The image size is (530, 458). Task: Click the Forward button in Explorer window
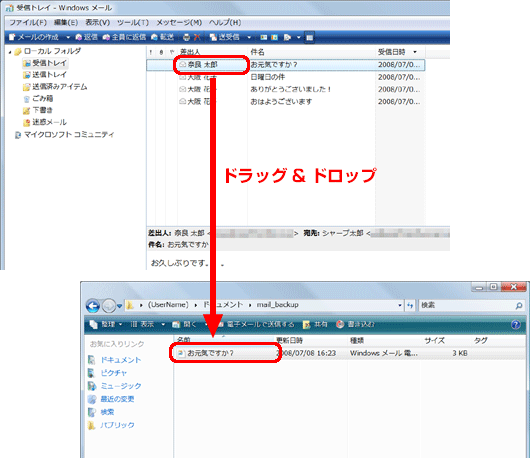[109, 306]
